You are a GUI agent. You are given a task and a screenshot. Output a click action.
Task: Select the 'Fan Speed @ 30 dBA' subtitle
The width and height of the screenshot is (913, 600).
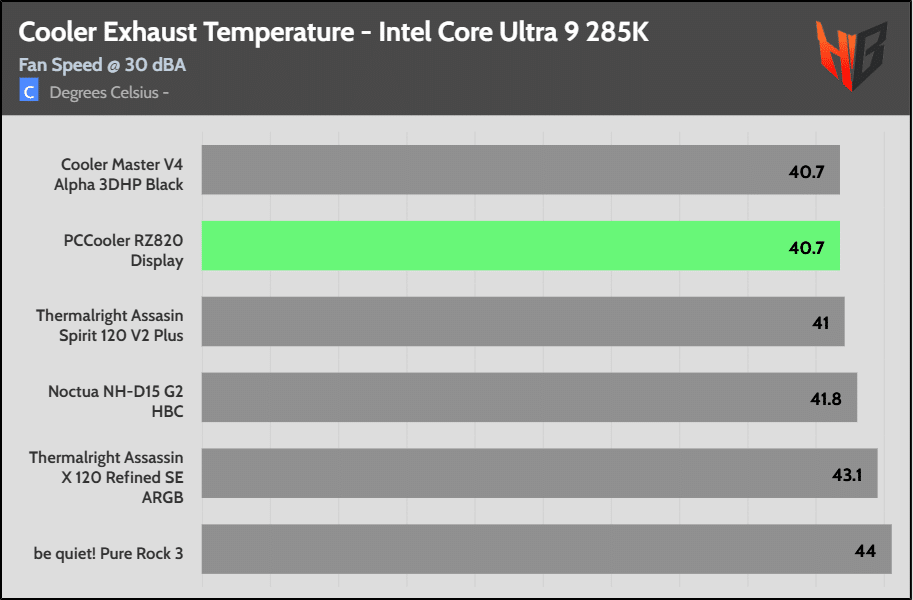[x=103, y=66]
